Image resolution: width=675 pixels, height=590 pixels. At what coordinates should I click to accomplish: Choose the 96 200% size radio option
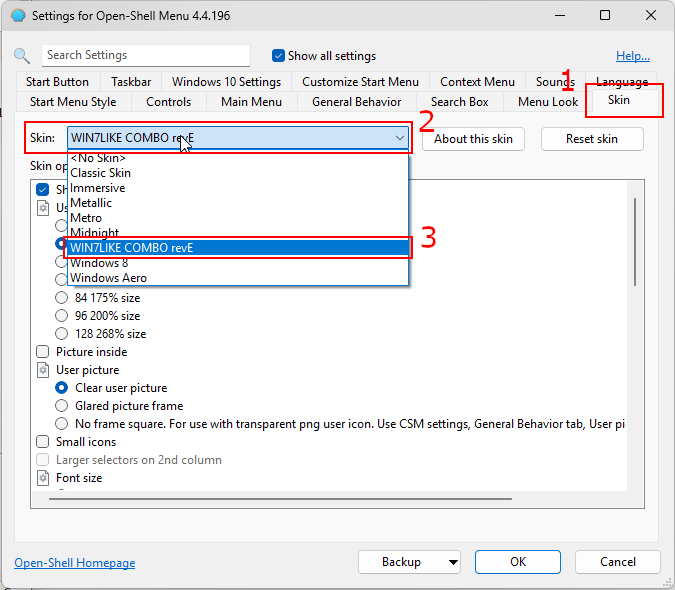(x=62, y=316)
